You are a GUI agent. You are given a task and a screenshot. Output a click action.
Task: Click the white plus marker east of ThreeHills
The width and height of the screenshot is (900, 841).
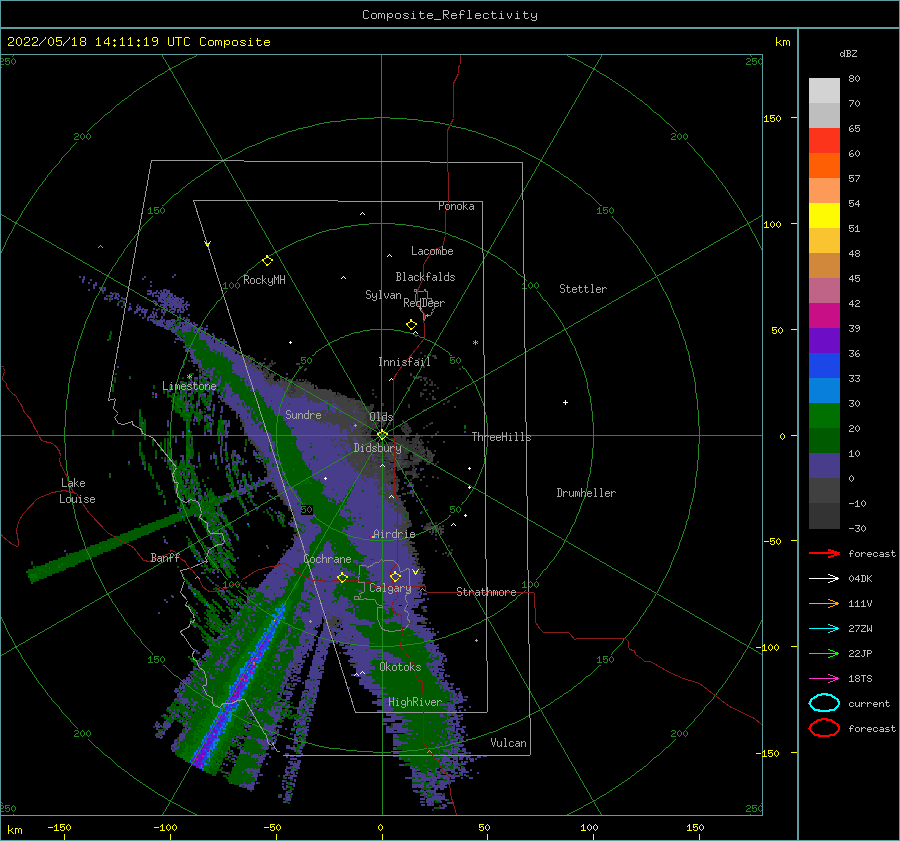click(565, 402)
